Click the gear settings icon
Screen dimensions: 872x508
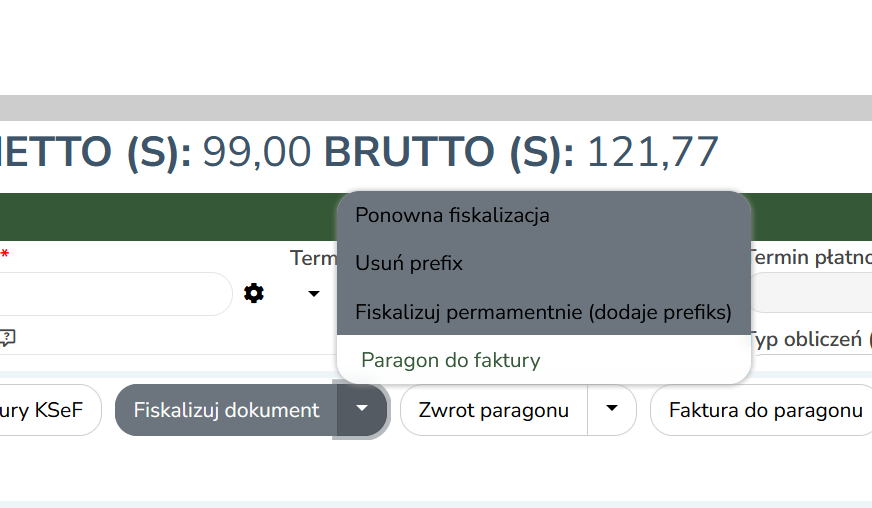(x=254, y=293)
